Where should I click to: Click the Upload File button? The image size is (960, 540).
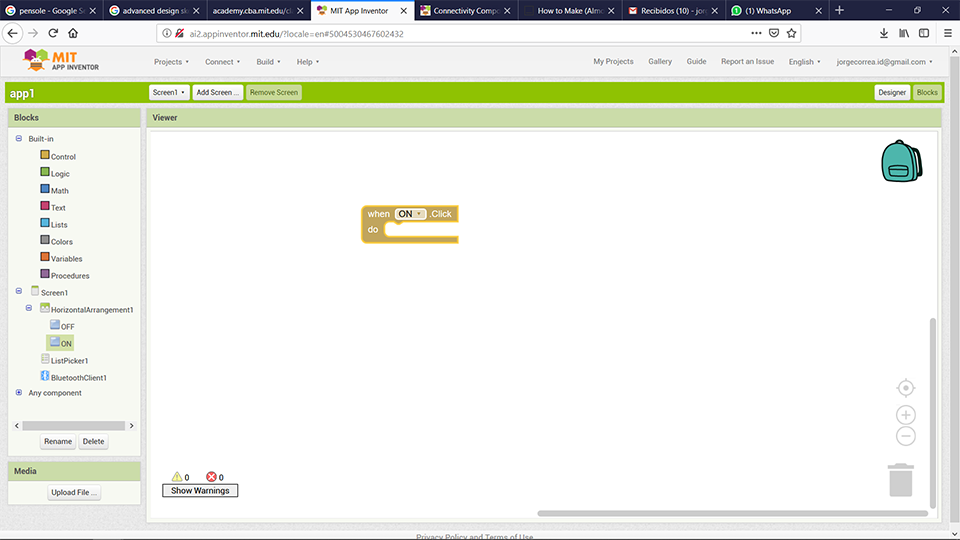click(x=74, y=492)
